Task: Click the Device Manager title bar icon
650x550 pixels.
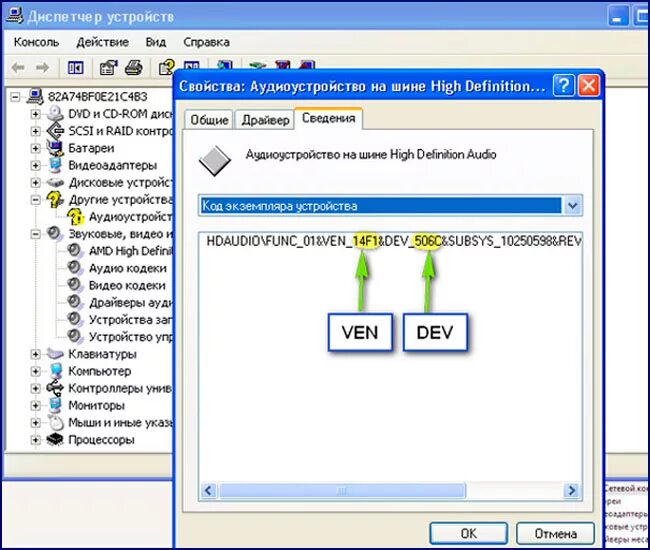Action: click(x=15, y=15)
